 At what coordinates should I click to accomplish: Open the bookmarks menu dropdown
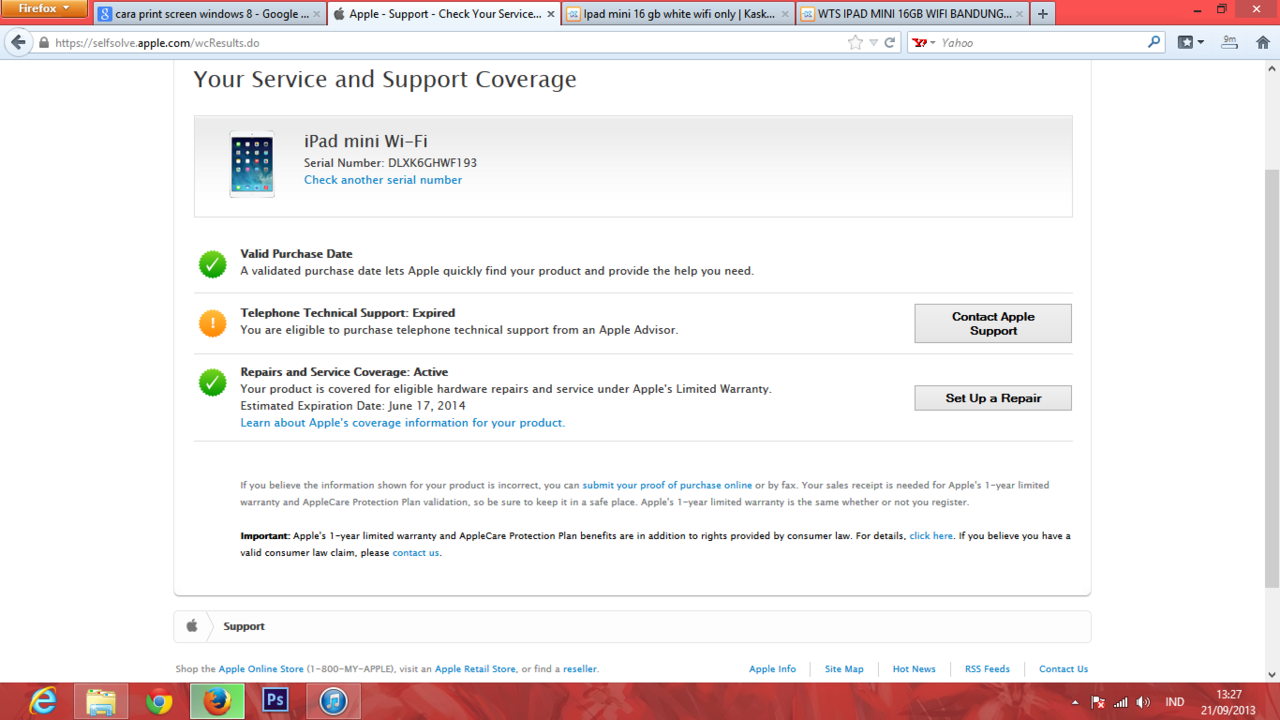(x=1191, y=42)
